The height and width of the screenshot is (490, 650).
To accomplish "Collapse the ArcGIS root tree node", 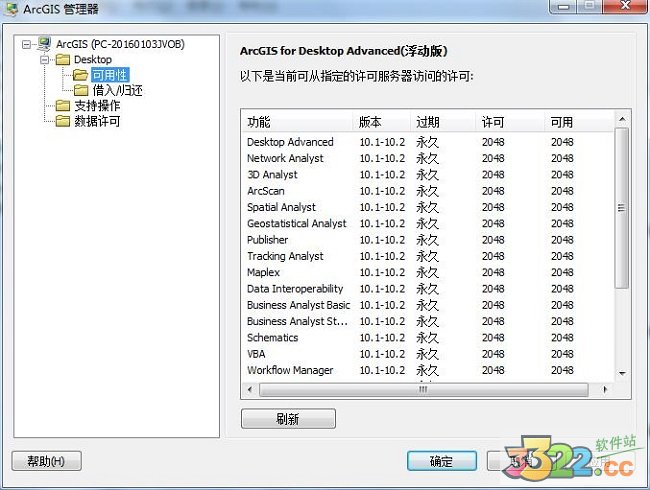I will click(x=26, y=44).
